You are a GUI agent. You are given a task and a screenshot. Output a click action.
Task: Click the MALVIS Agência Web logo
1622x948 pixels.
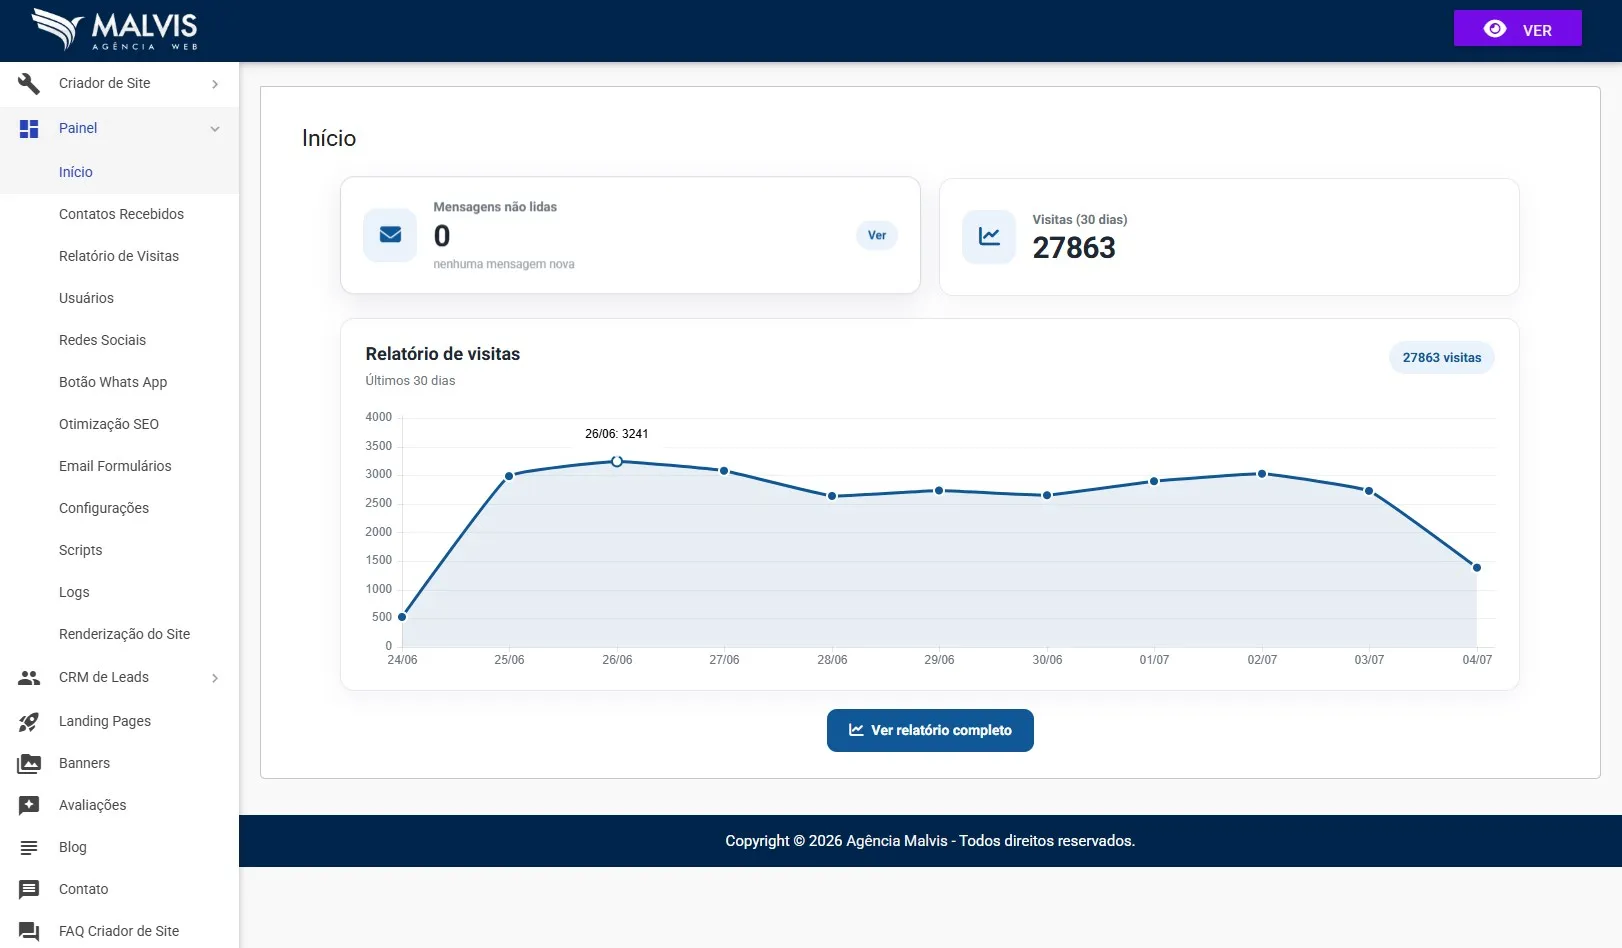coord(115,30)
